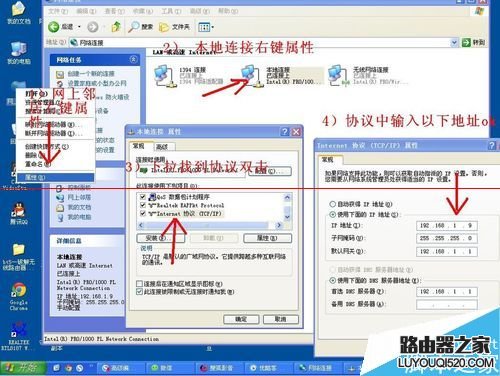Screen dimensions: 500x376
Task: Click the Folders toolbar icon
Action: pyautogui.click(x=163, y=27)
